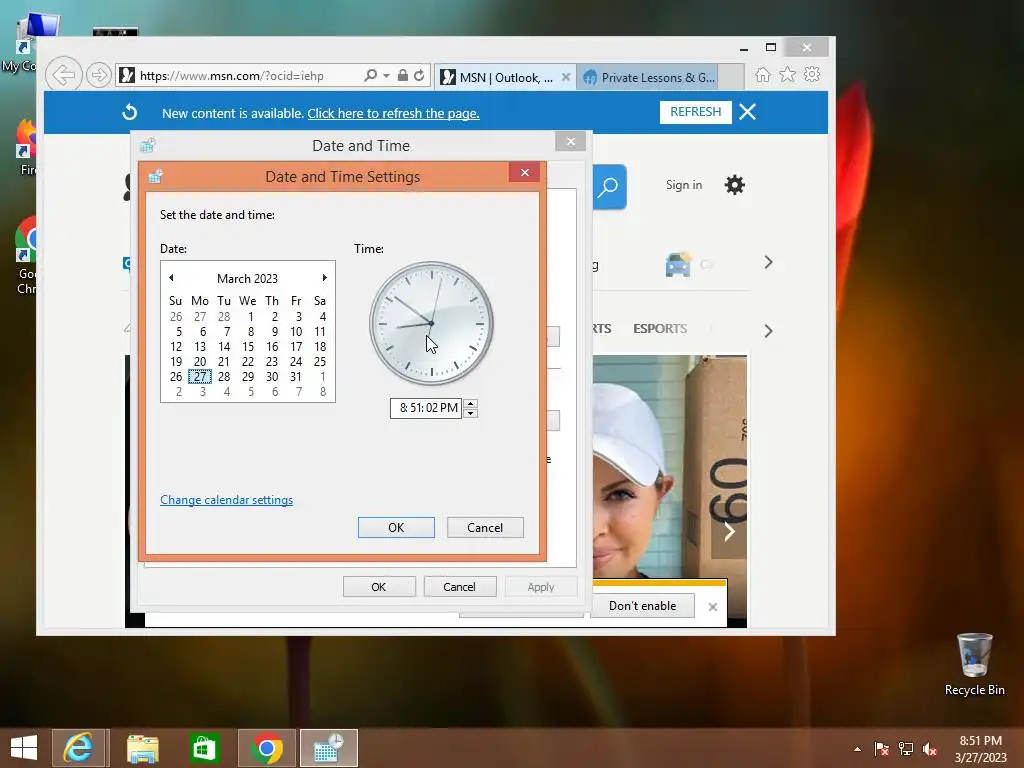Open Windows Store from the taskbar
Image resolution: width=1024 pixels, height=768 pixels.
tap(204, 748)
